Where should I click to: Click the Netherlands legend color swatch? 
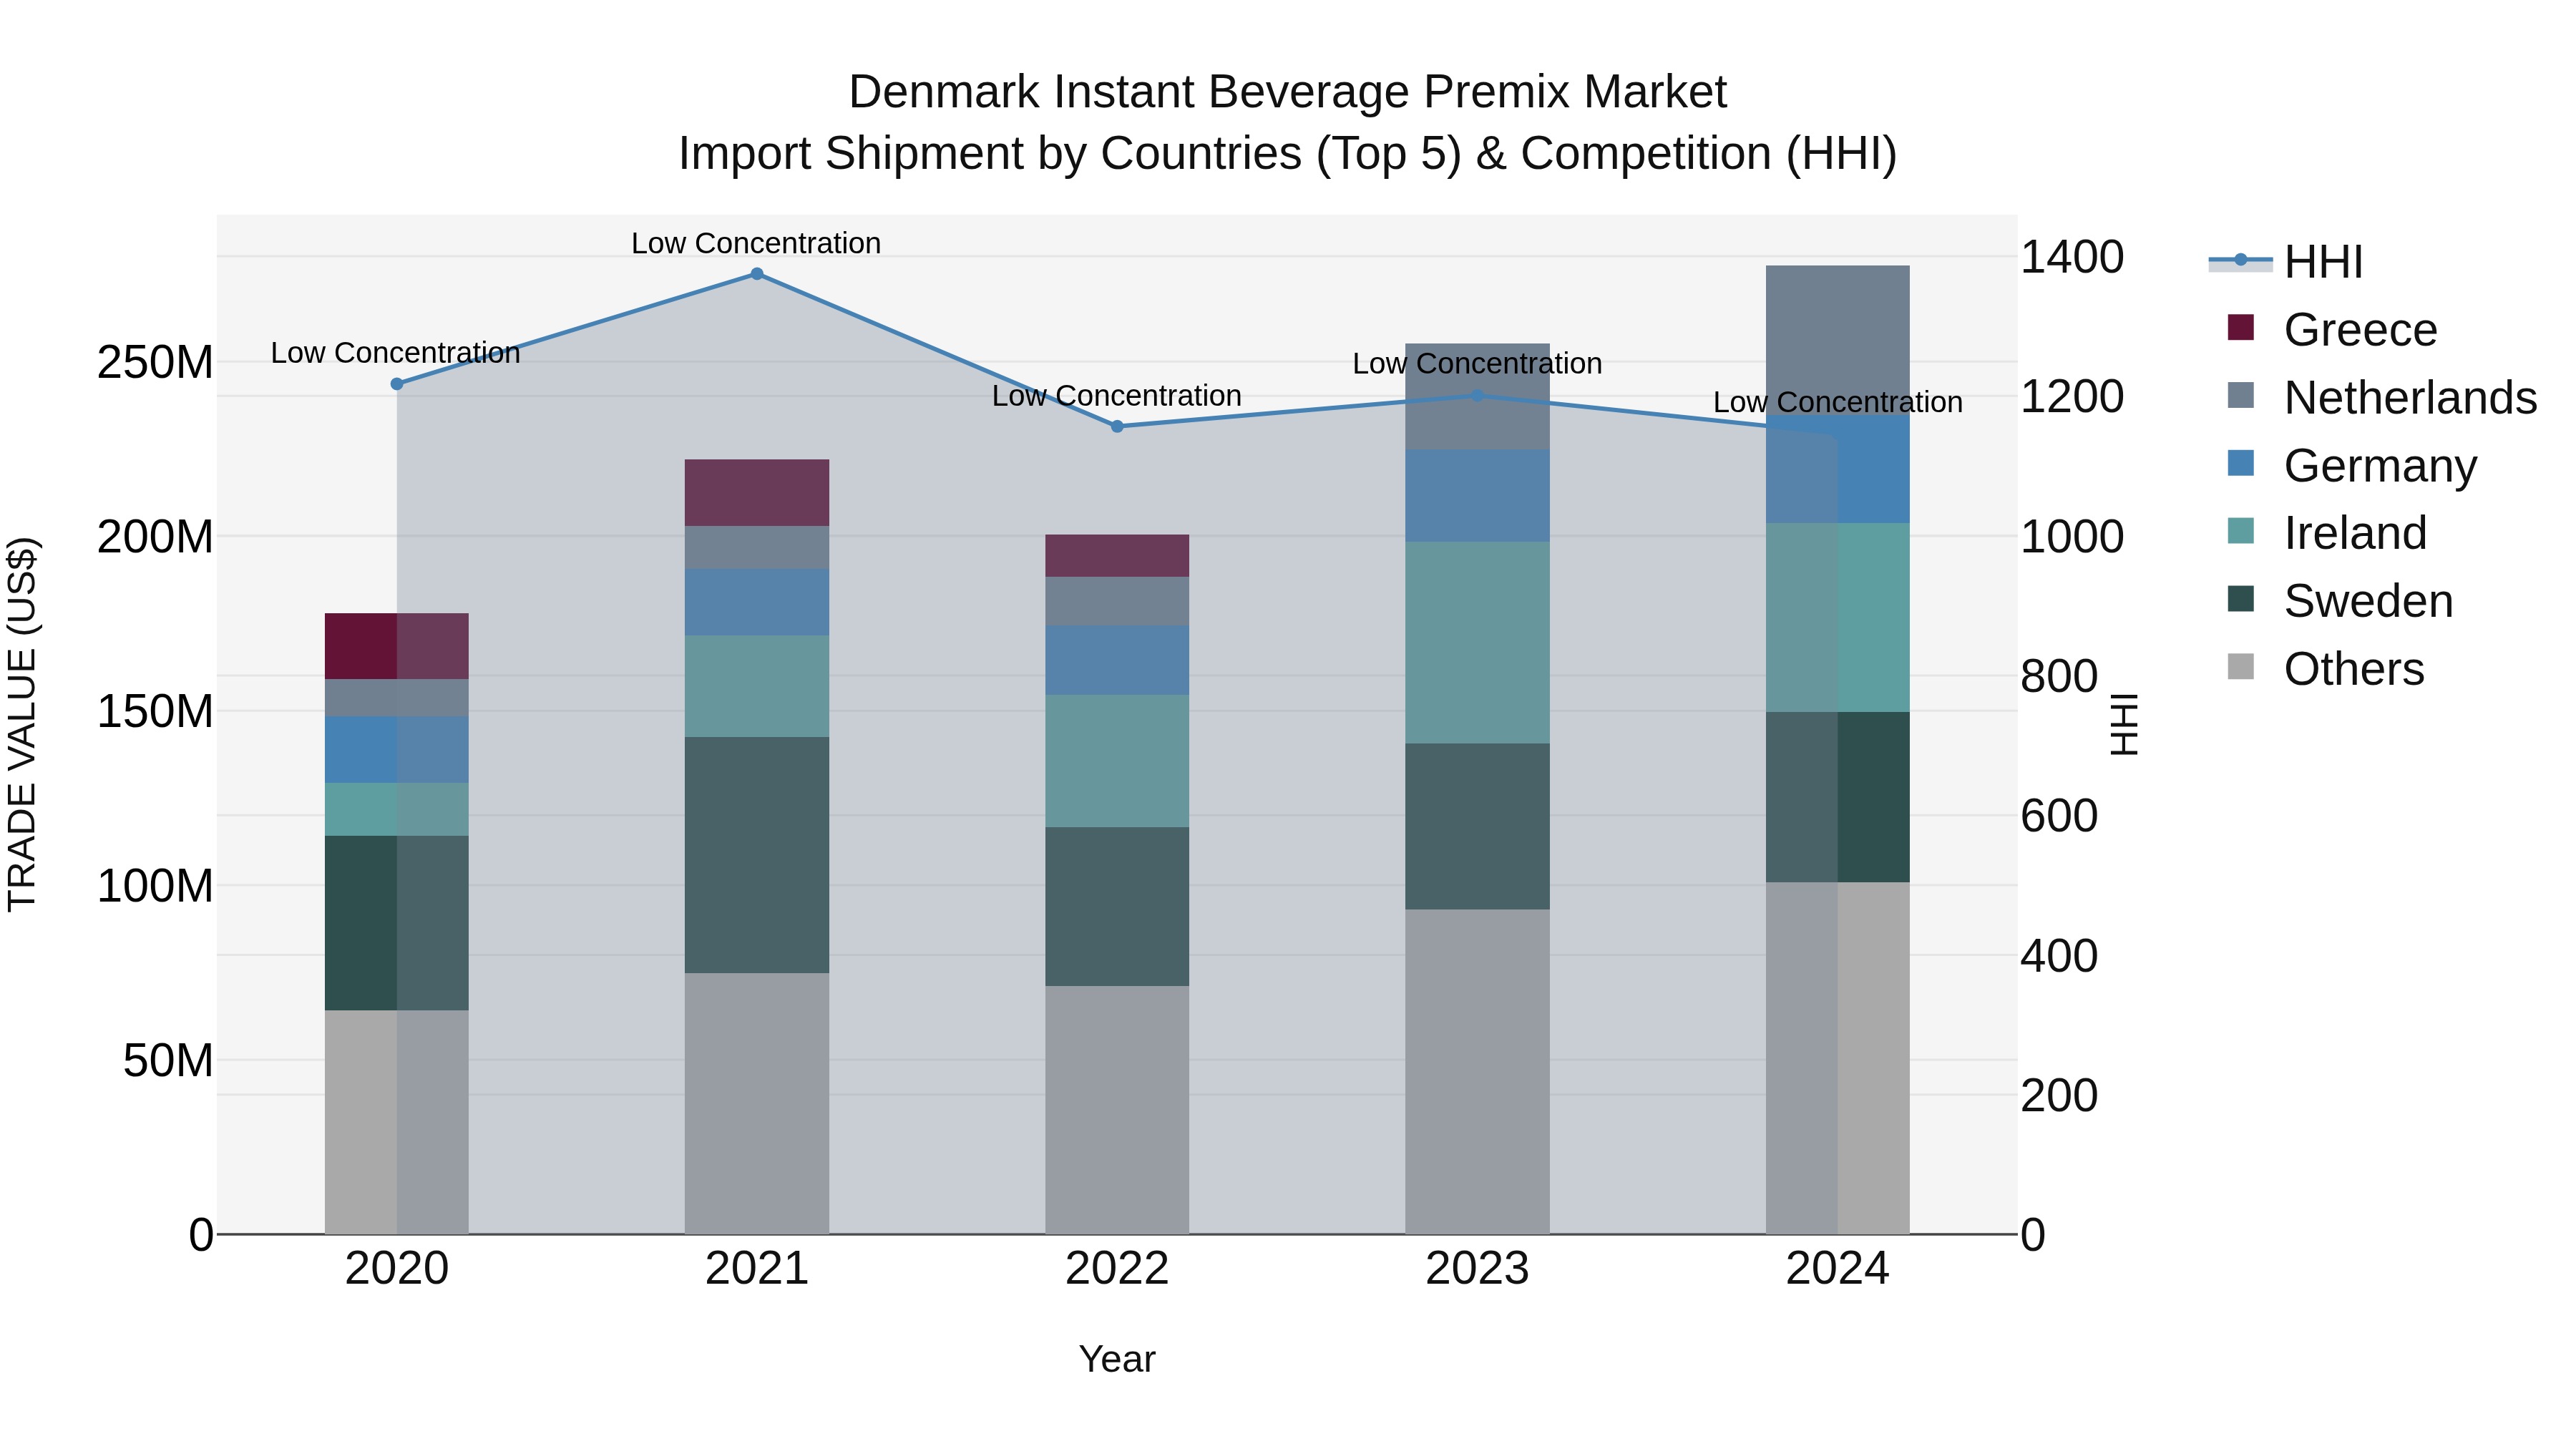(2241, 396)
